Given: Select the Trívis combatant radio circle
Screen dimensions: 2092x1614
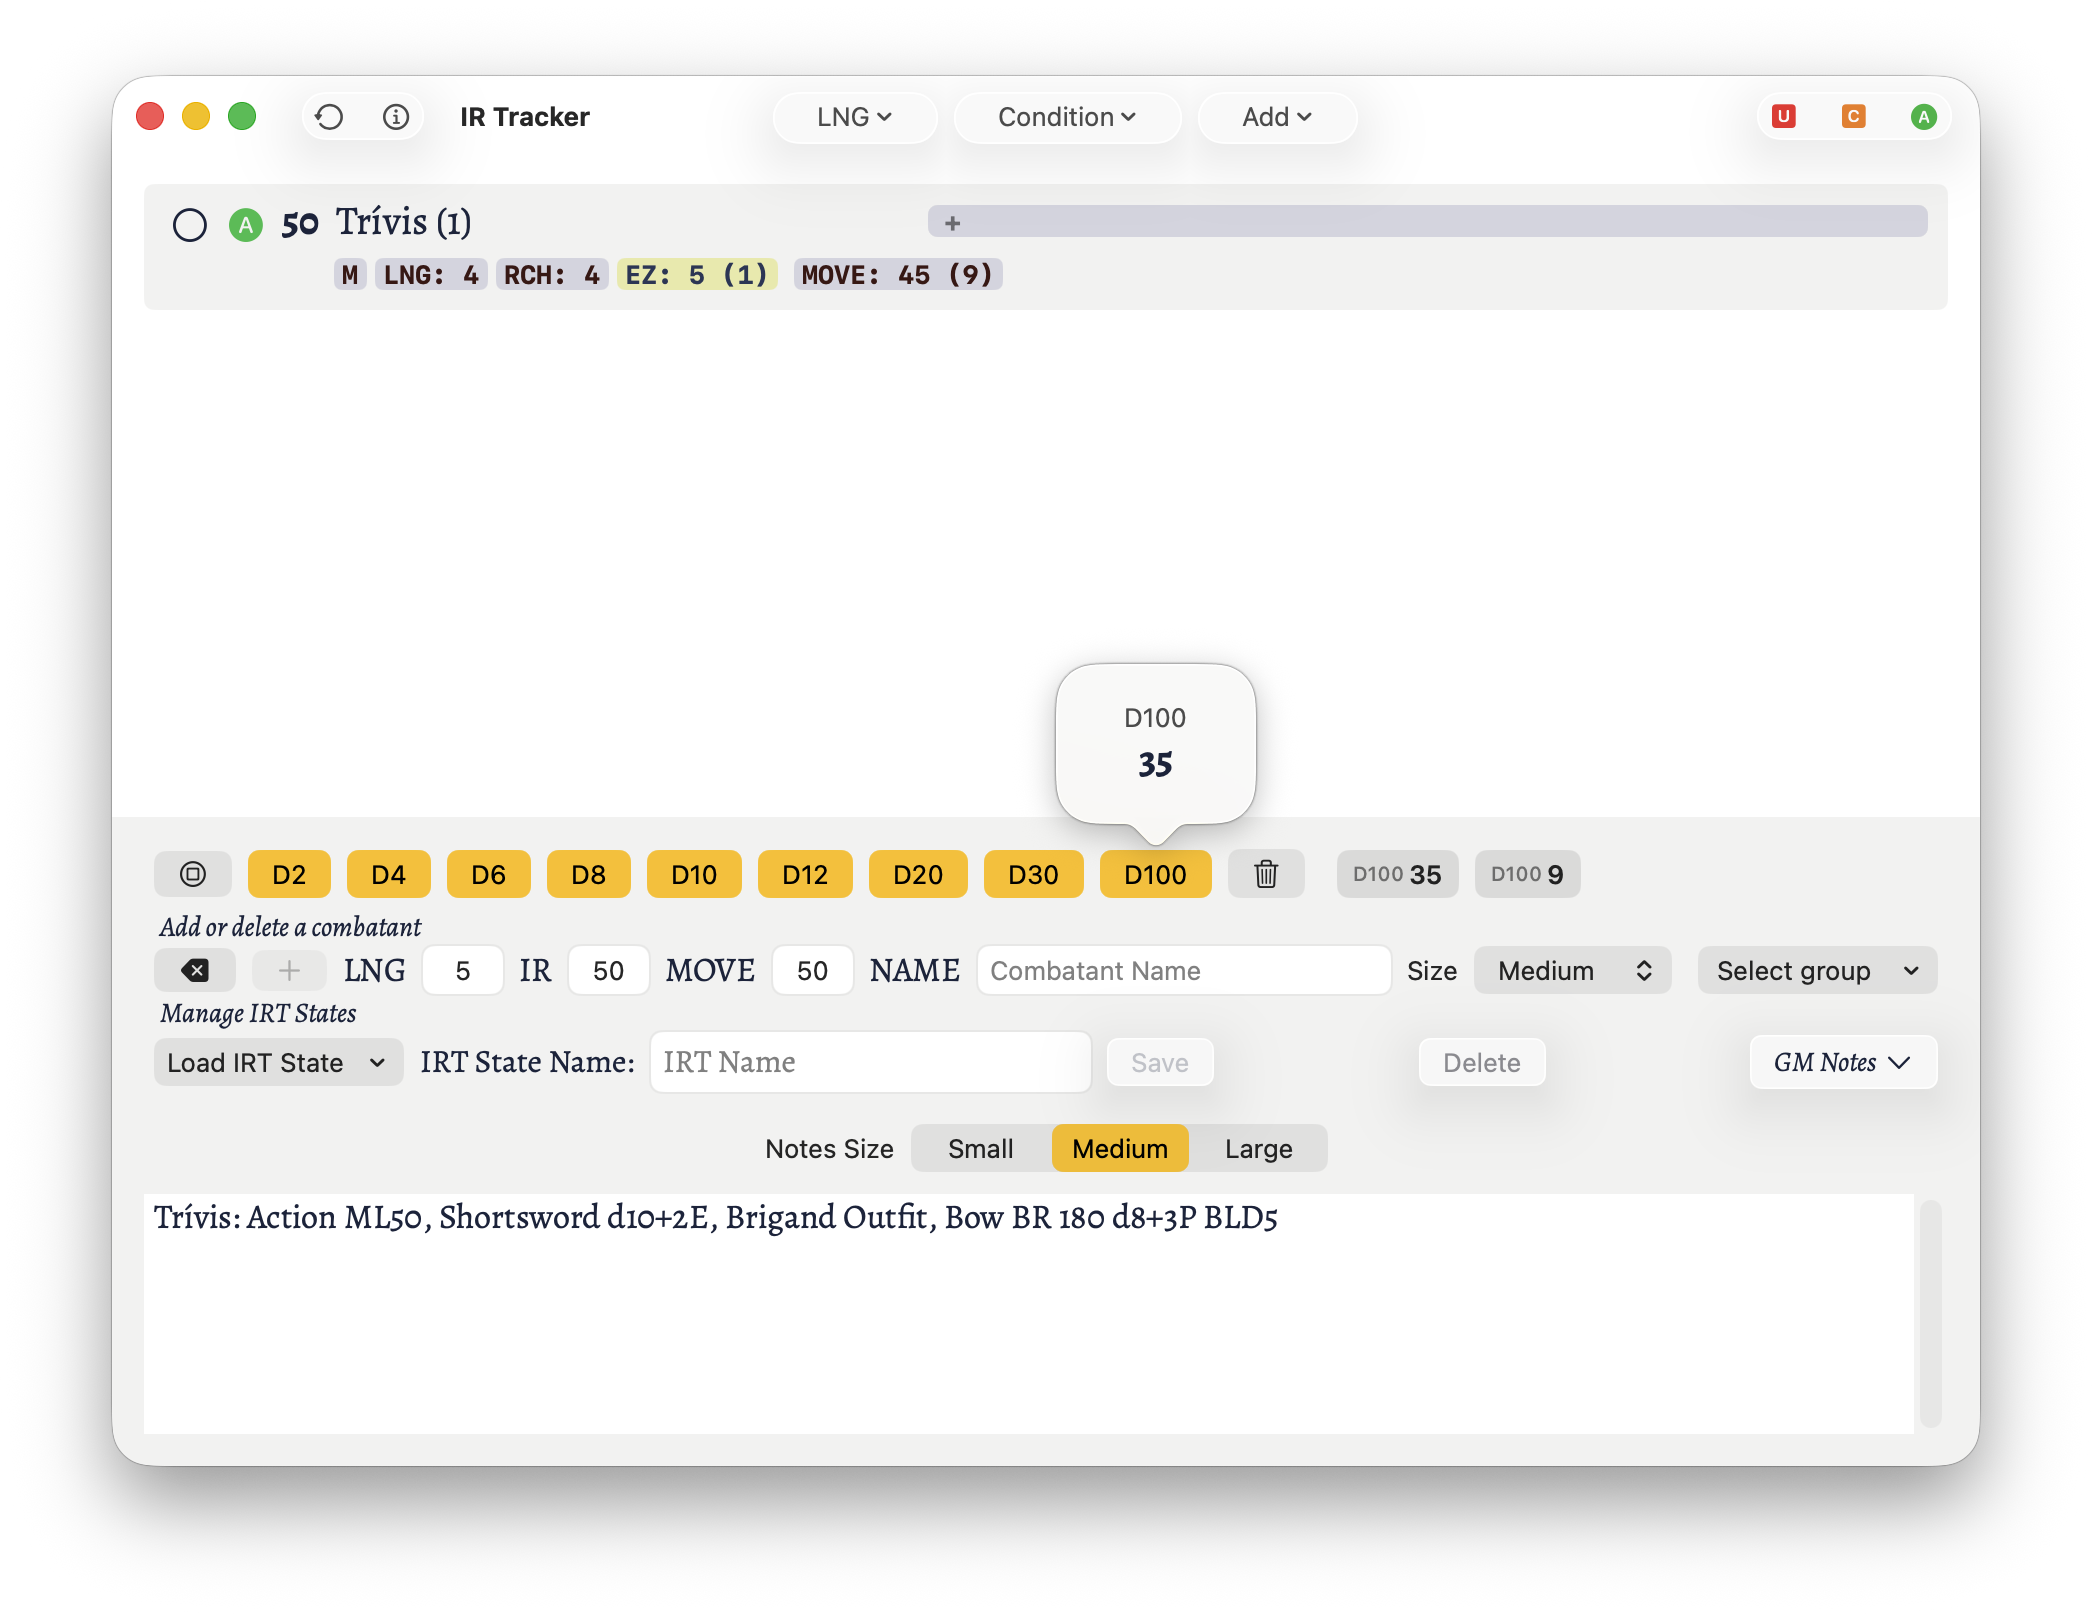Looking at the screenshot, I should coord(190,225).
